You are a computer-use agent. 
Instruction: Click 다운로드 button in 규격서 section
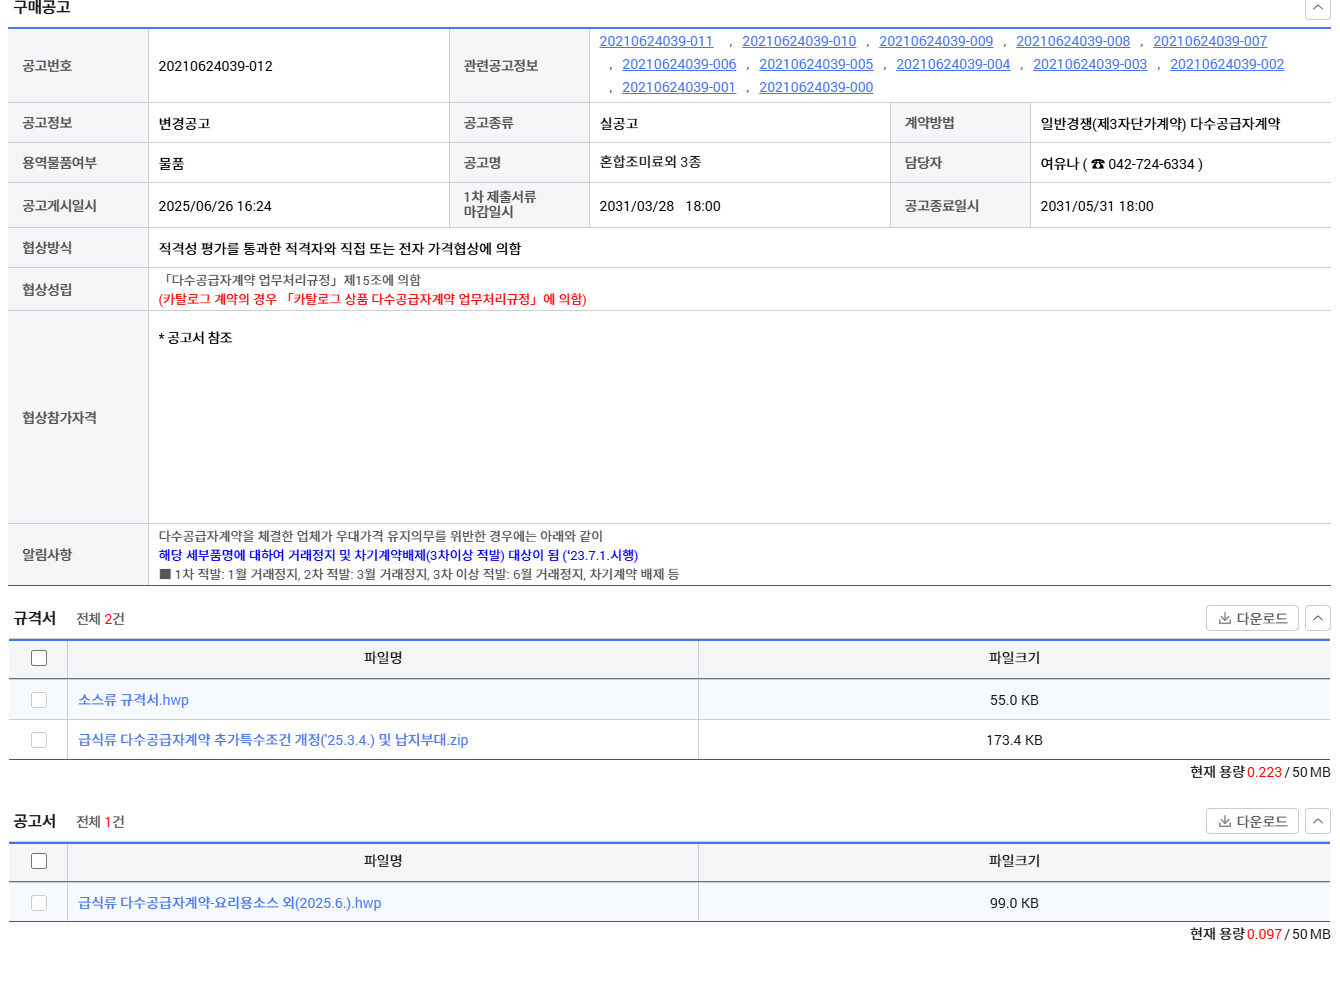tap(1252, 618)
